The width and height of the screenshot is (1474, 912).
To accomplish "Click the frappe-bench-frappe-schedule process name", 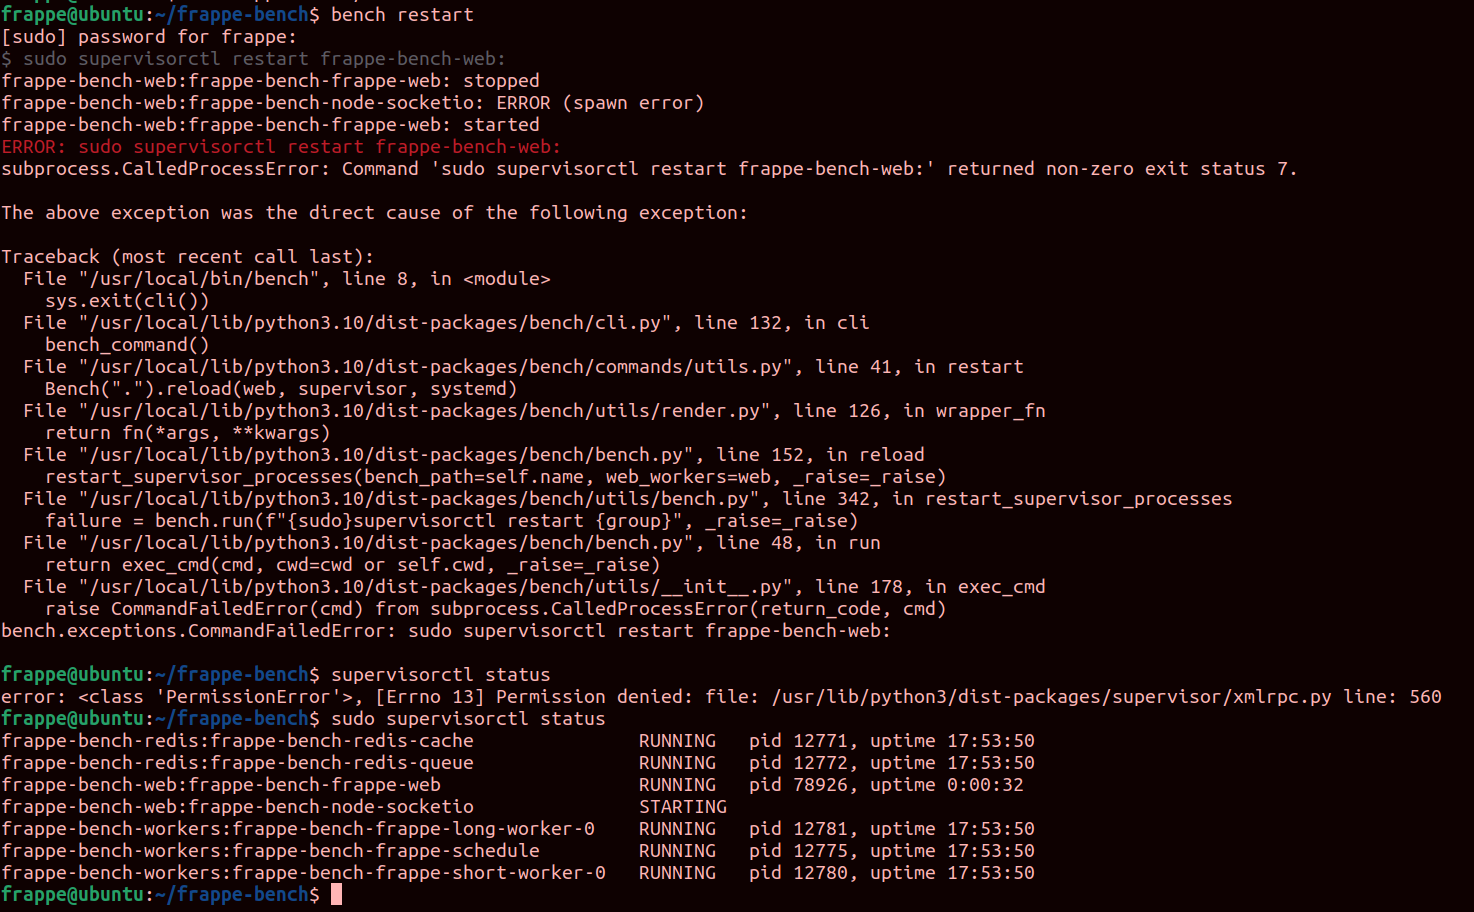I will coord(270,851).
